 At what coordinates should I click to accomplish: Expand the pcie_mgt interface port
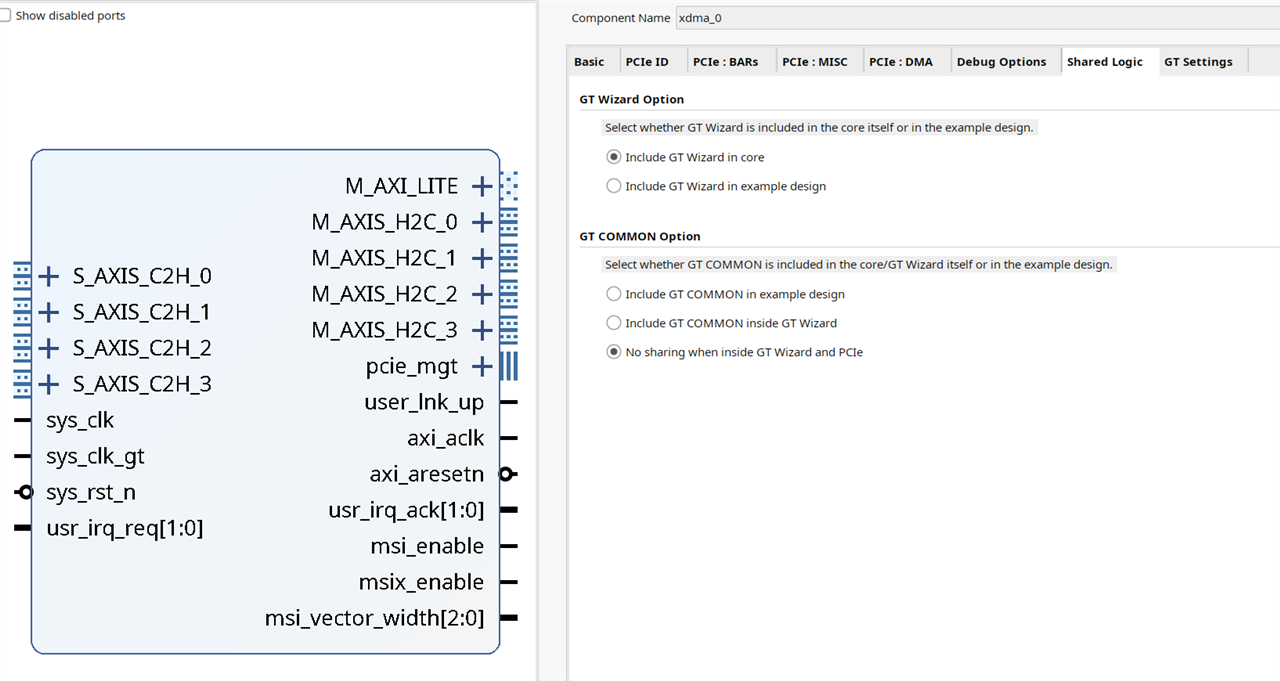[x=482, y=366]
